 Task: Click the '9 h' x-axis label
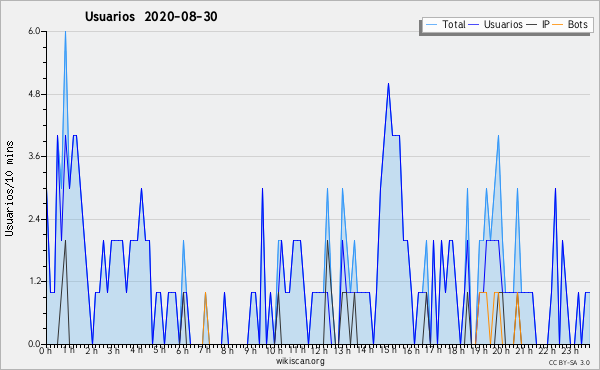[250, 351]
